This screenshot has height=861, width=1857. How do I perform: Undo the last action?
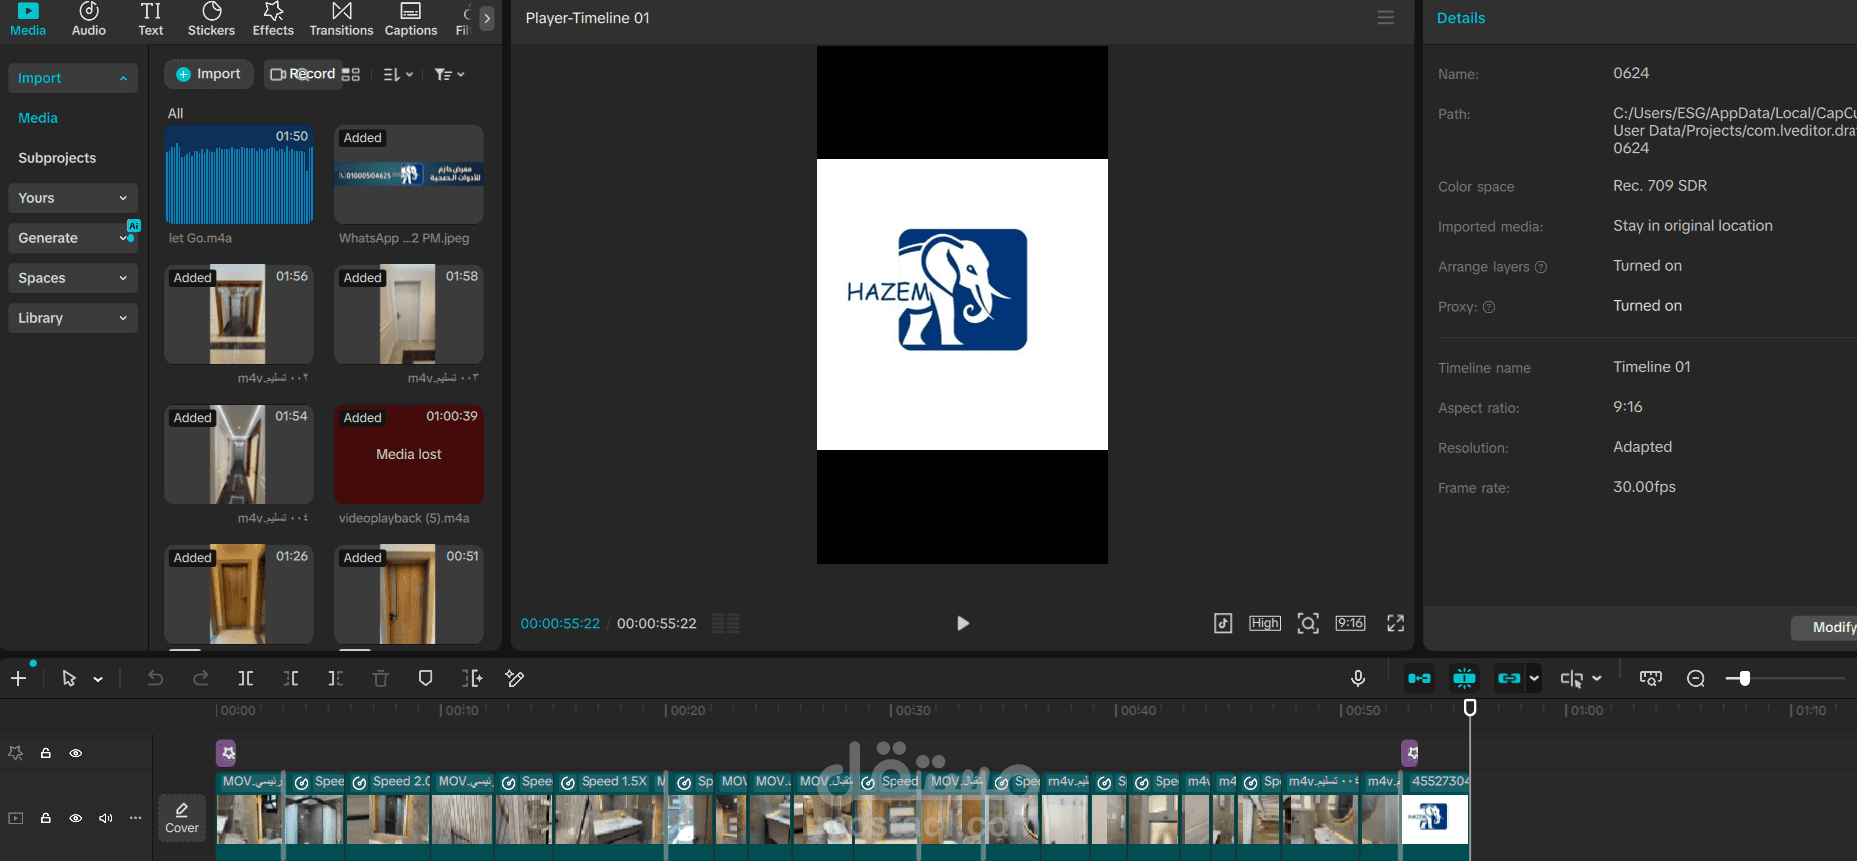pos(155,679)
